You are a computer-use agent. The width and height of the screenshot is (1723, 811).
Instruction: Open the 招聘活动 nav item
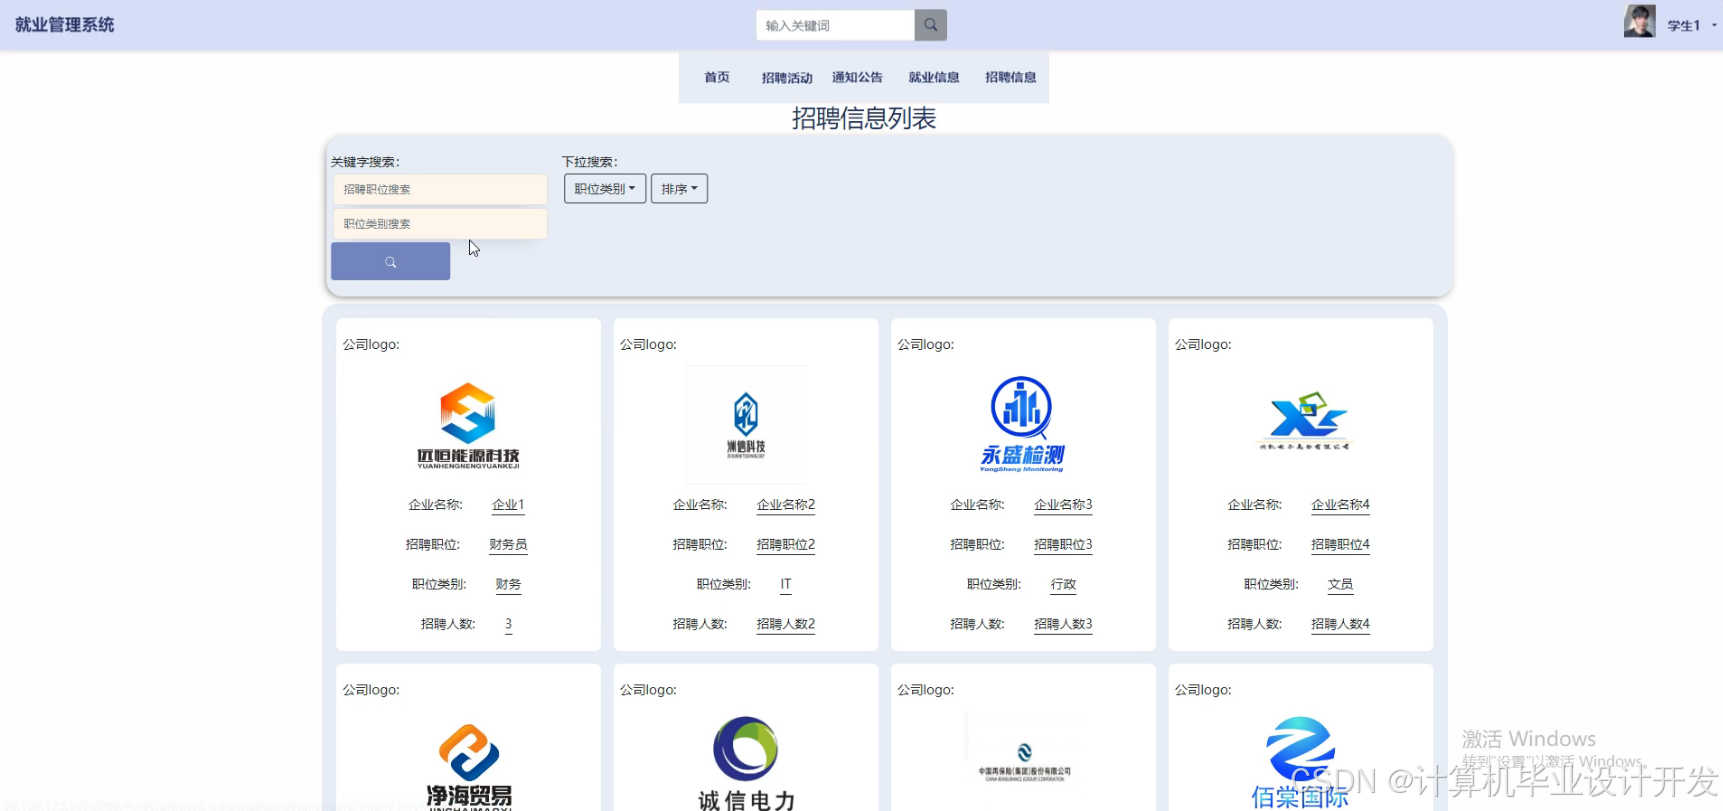(x=787, y=78)
